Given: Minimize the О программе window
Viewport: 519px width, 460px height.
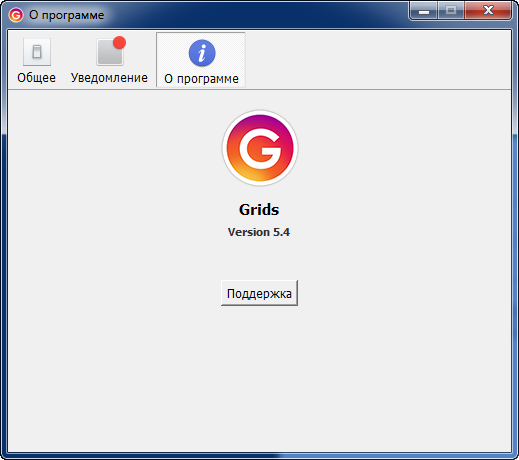Looking at the screenshot, I should [x=424, y=11].
